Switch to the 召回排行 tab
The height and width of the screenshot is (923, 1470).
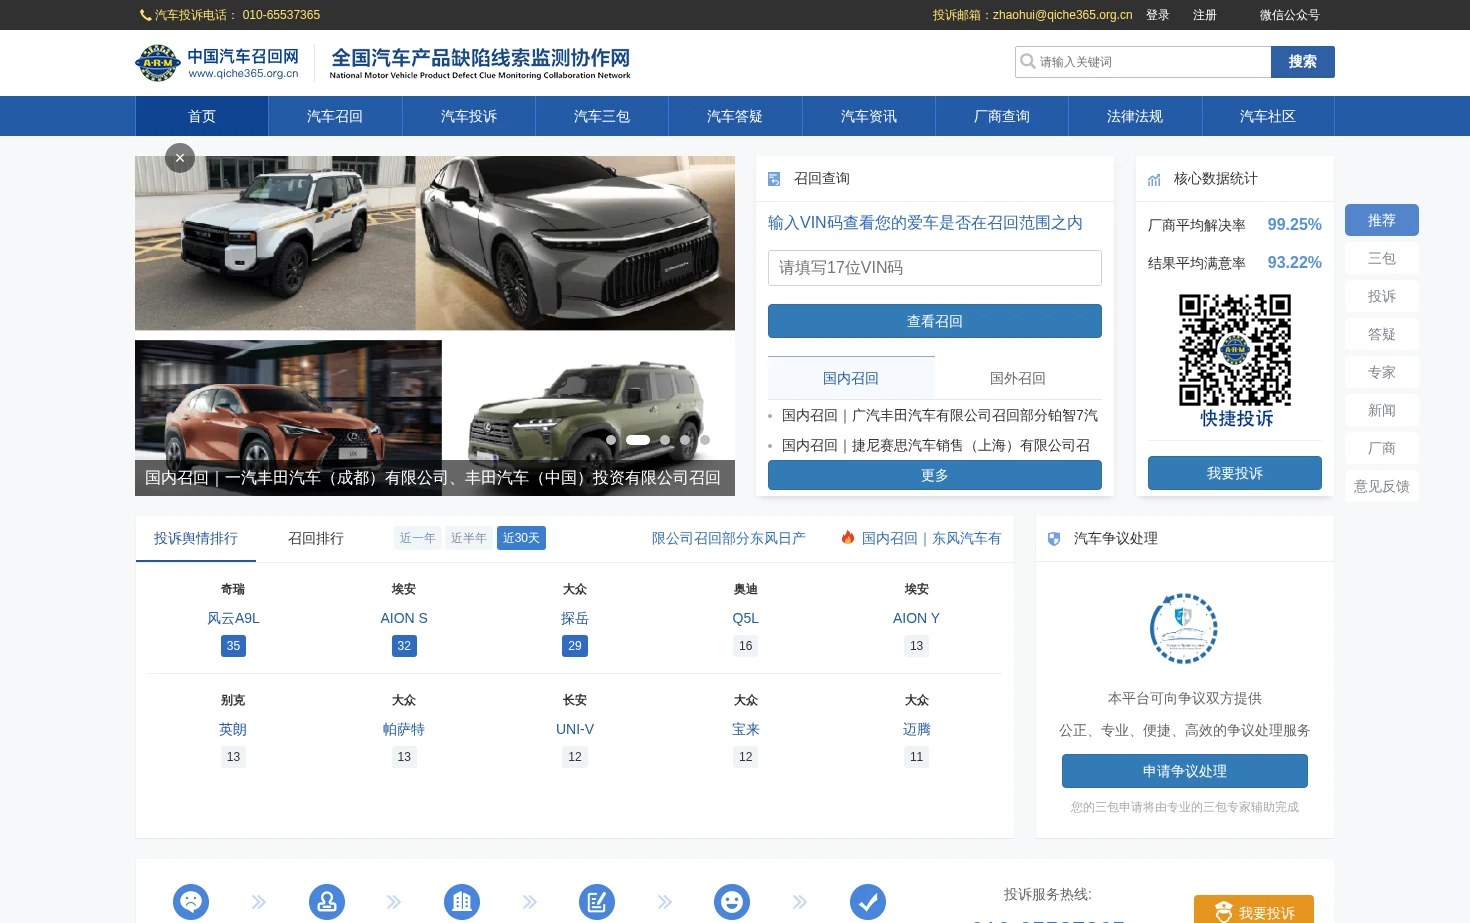[316, 538]
